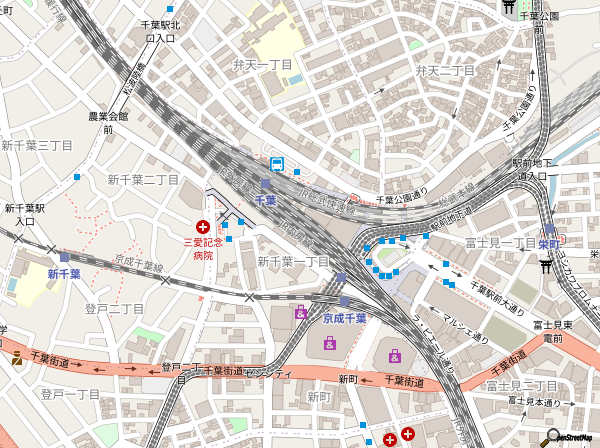Select the 富士見二丁目 district label
This screenshot has width=600, height=448.
[x=521, y=385]
